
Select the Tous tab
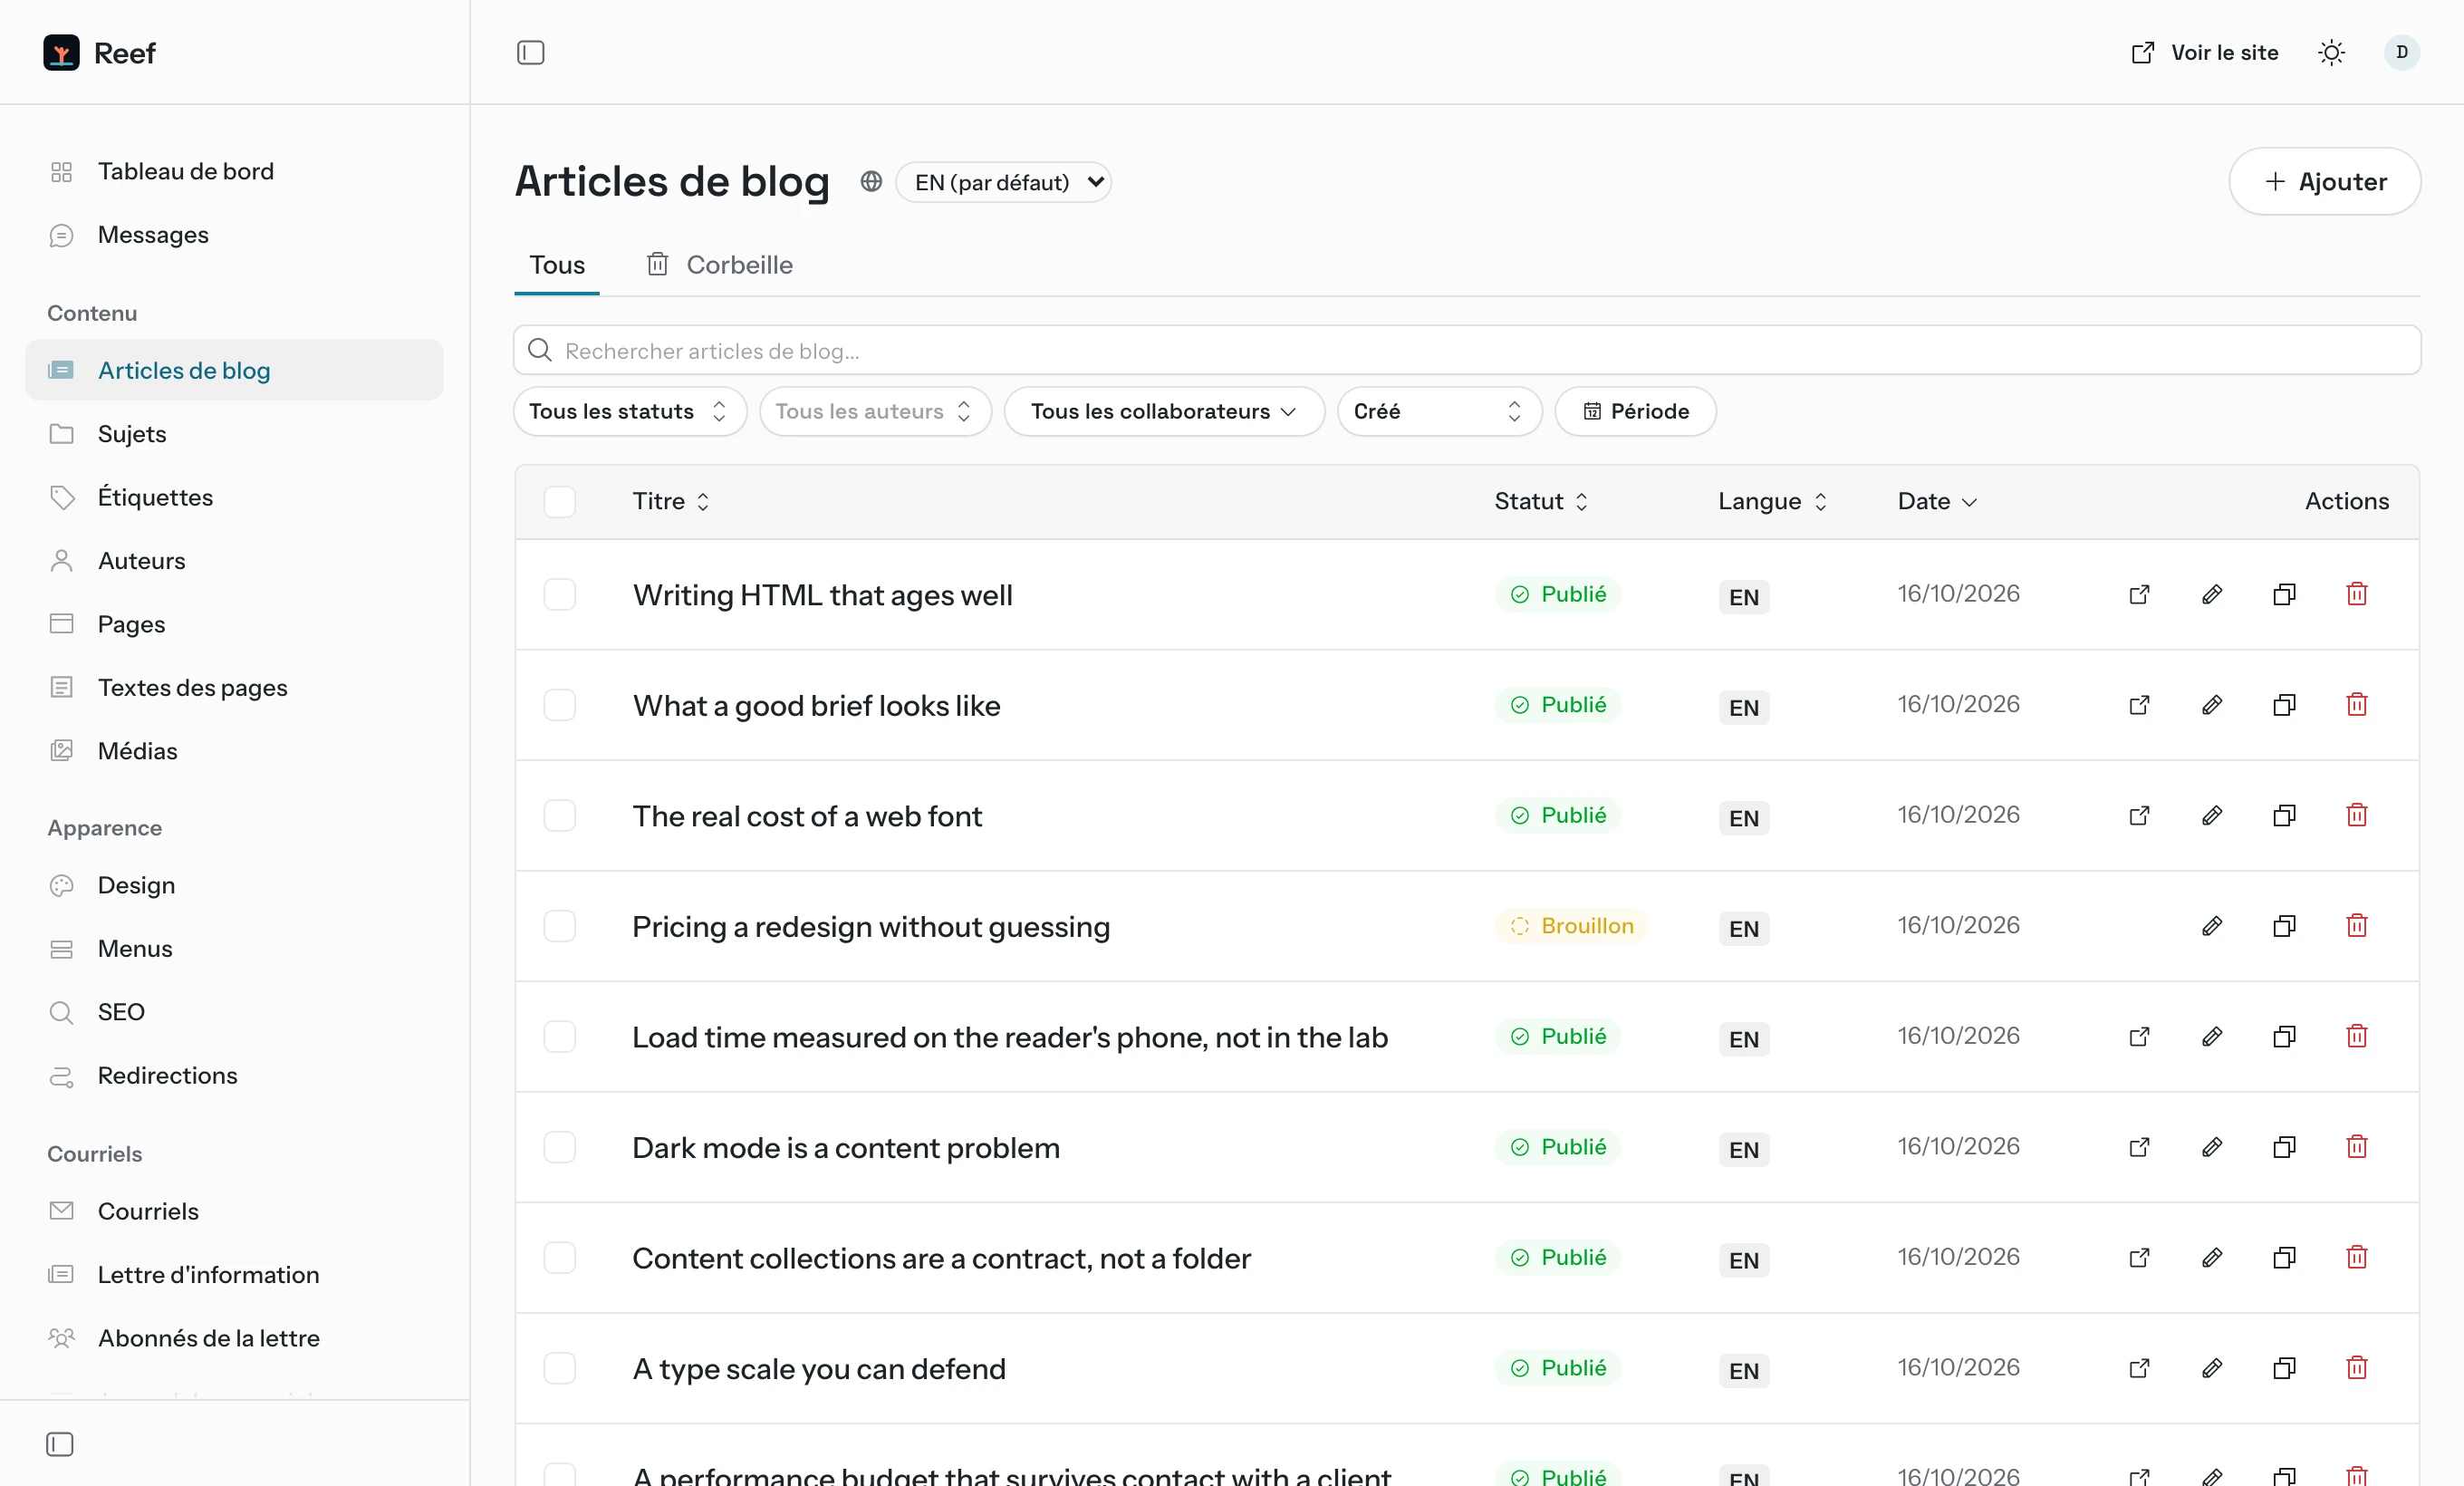(557, 265)
